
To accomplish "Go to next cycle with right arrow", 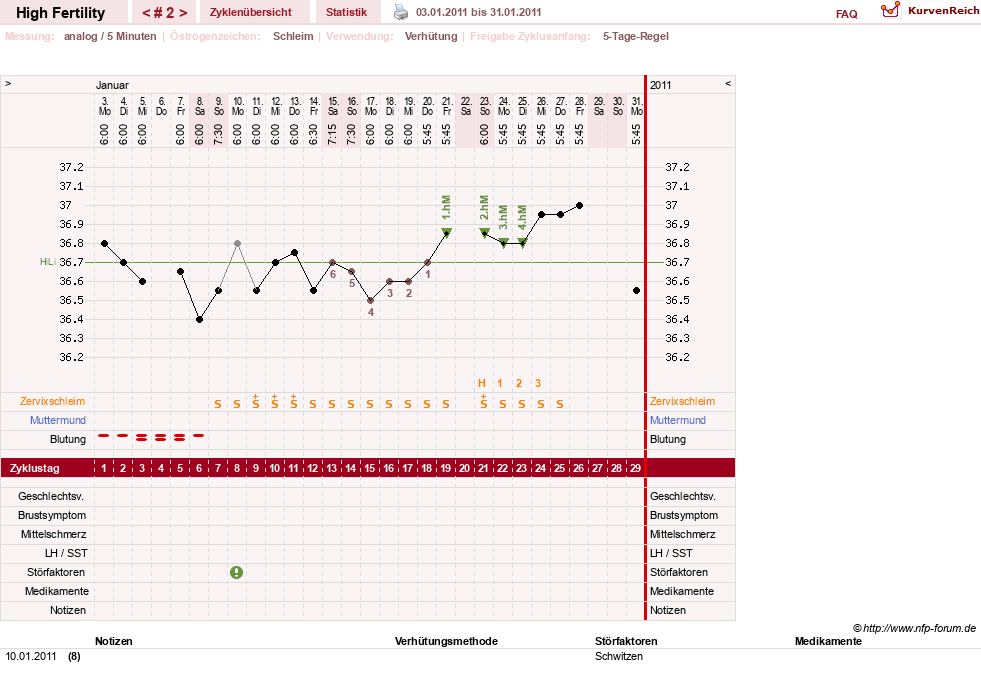I will pyautogui.click(x=183, y=13).
